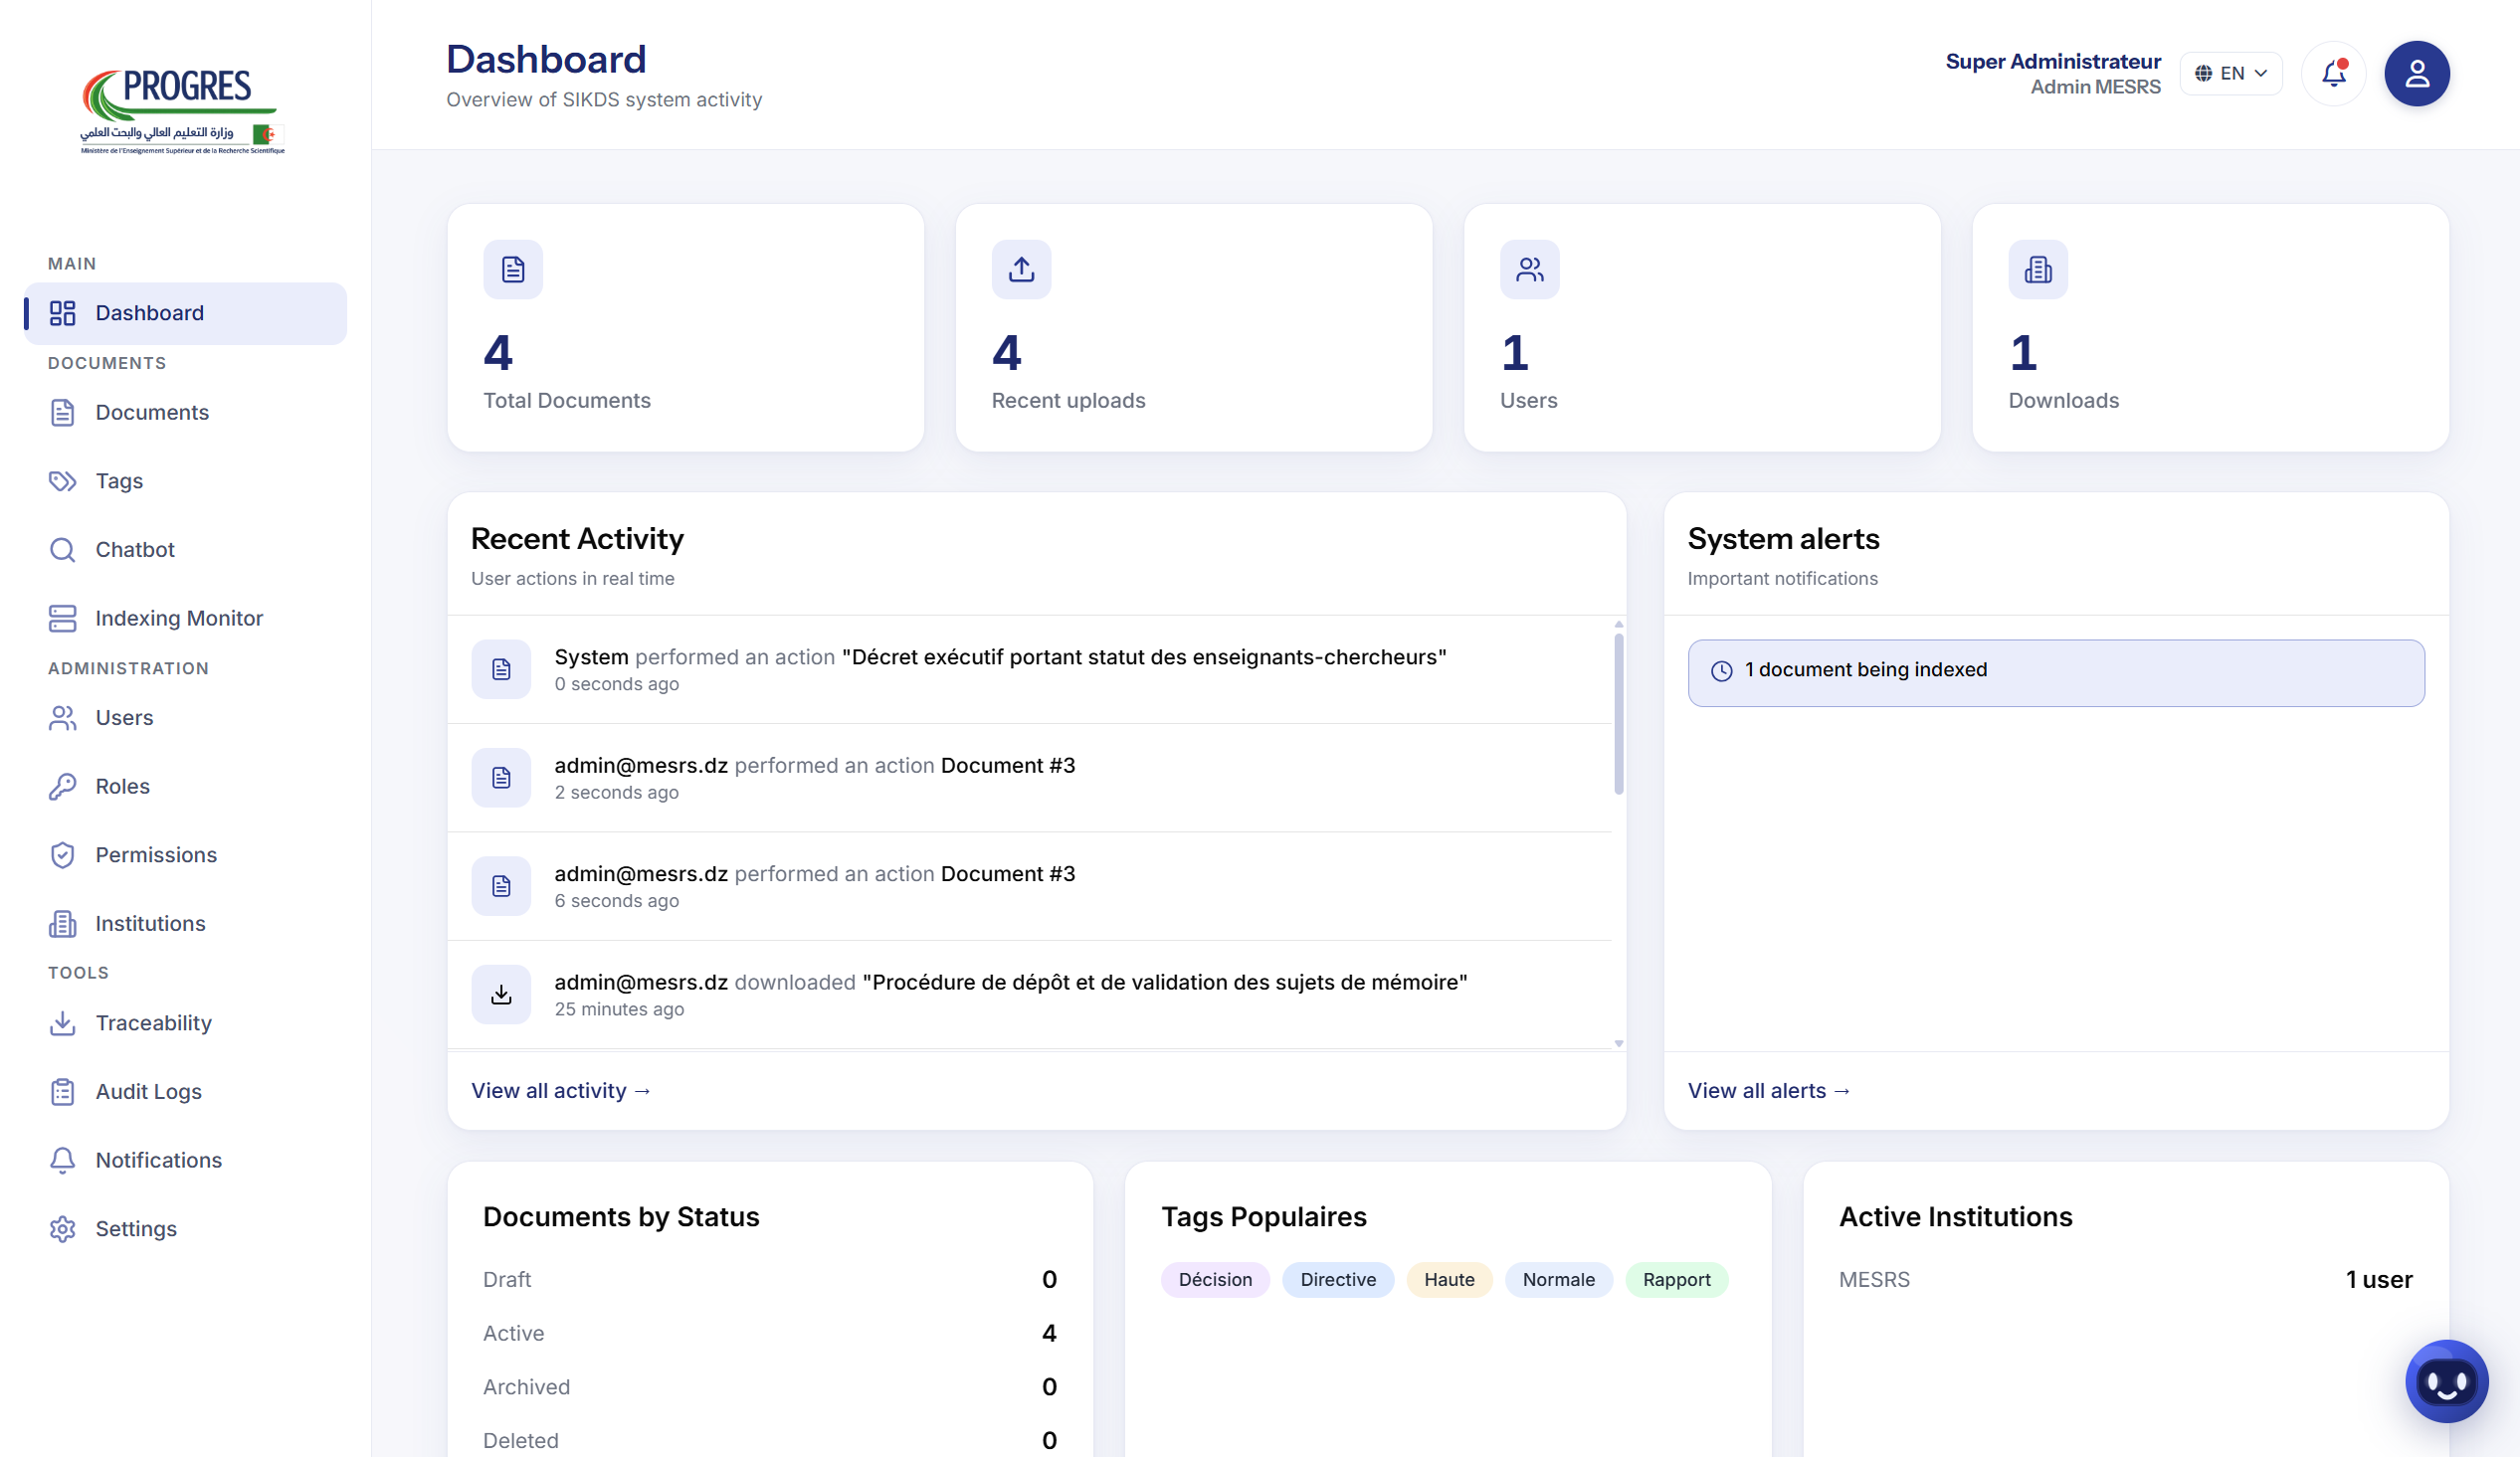Click the Notifications bell icon in sidebar

[x=62, y=1160]
